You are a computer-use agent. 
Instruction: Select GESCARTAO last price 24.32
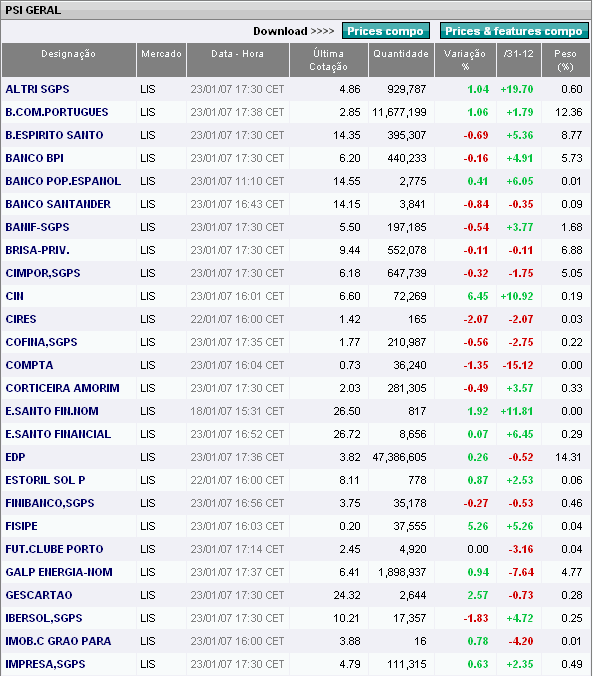coord(347,595)
